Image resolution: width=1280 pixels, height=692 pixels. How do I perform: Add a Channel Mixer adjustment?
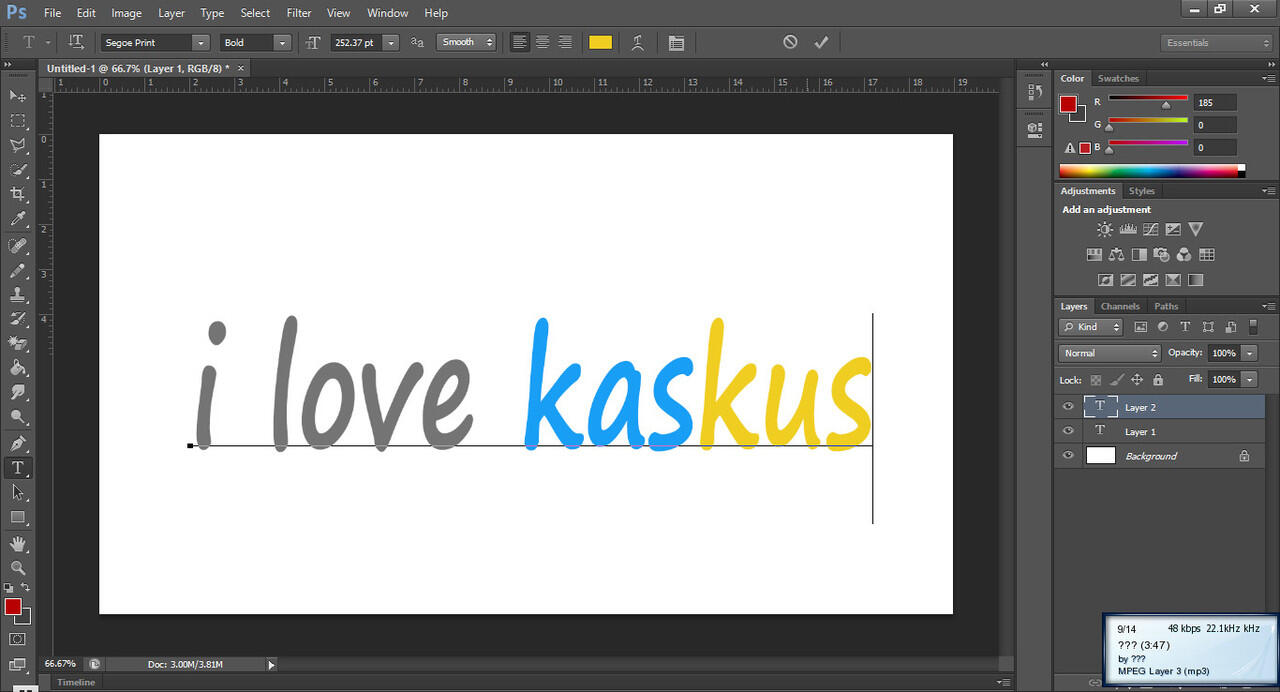[x=1184, y=255]
